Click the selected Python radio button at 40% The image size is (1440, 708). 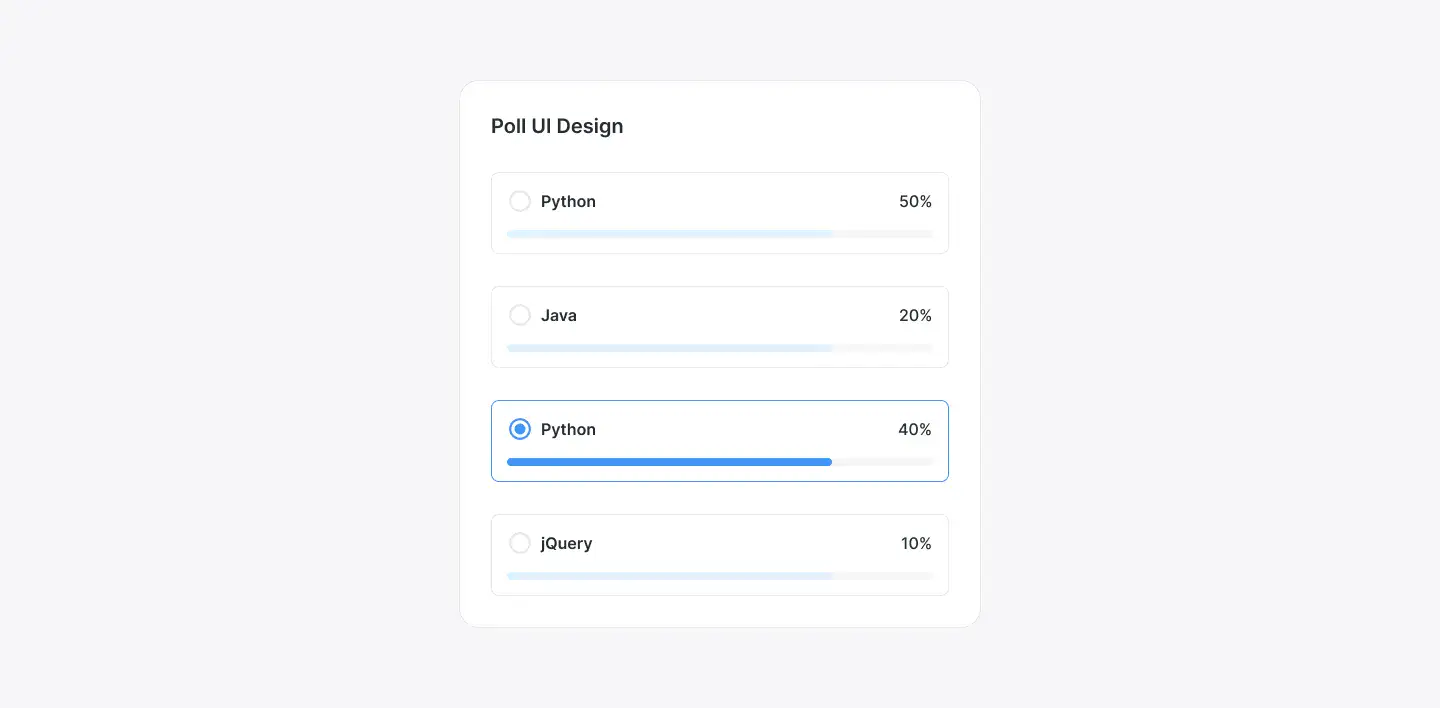pyautogui.click(x=520, y=429)
